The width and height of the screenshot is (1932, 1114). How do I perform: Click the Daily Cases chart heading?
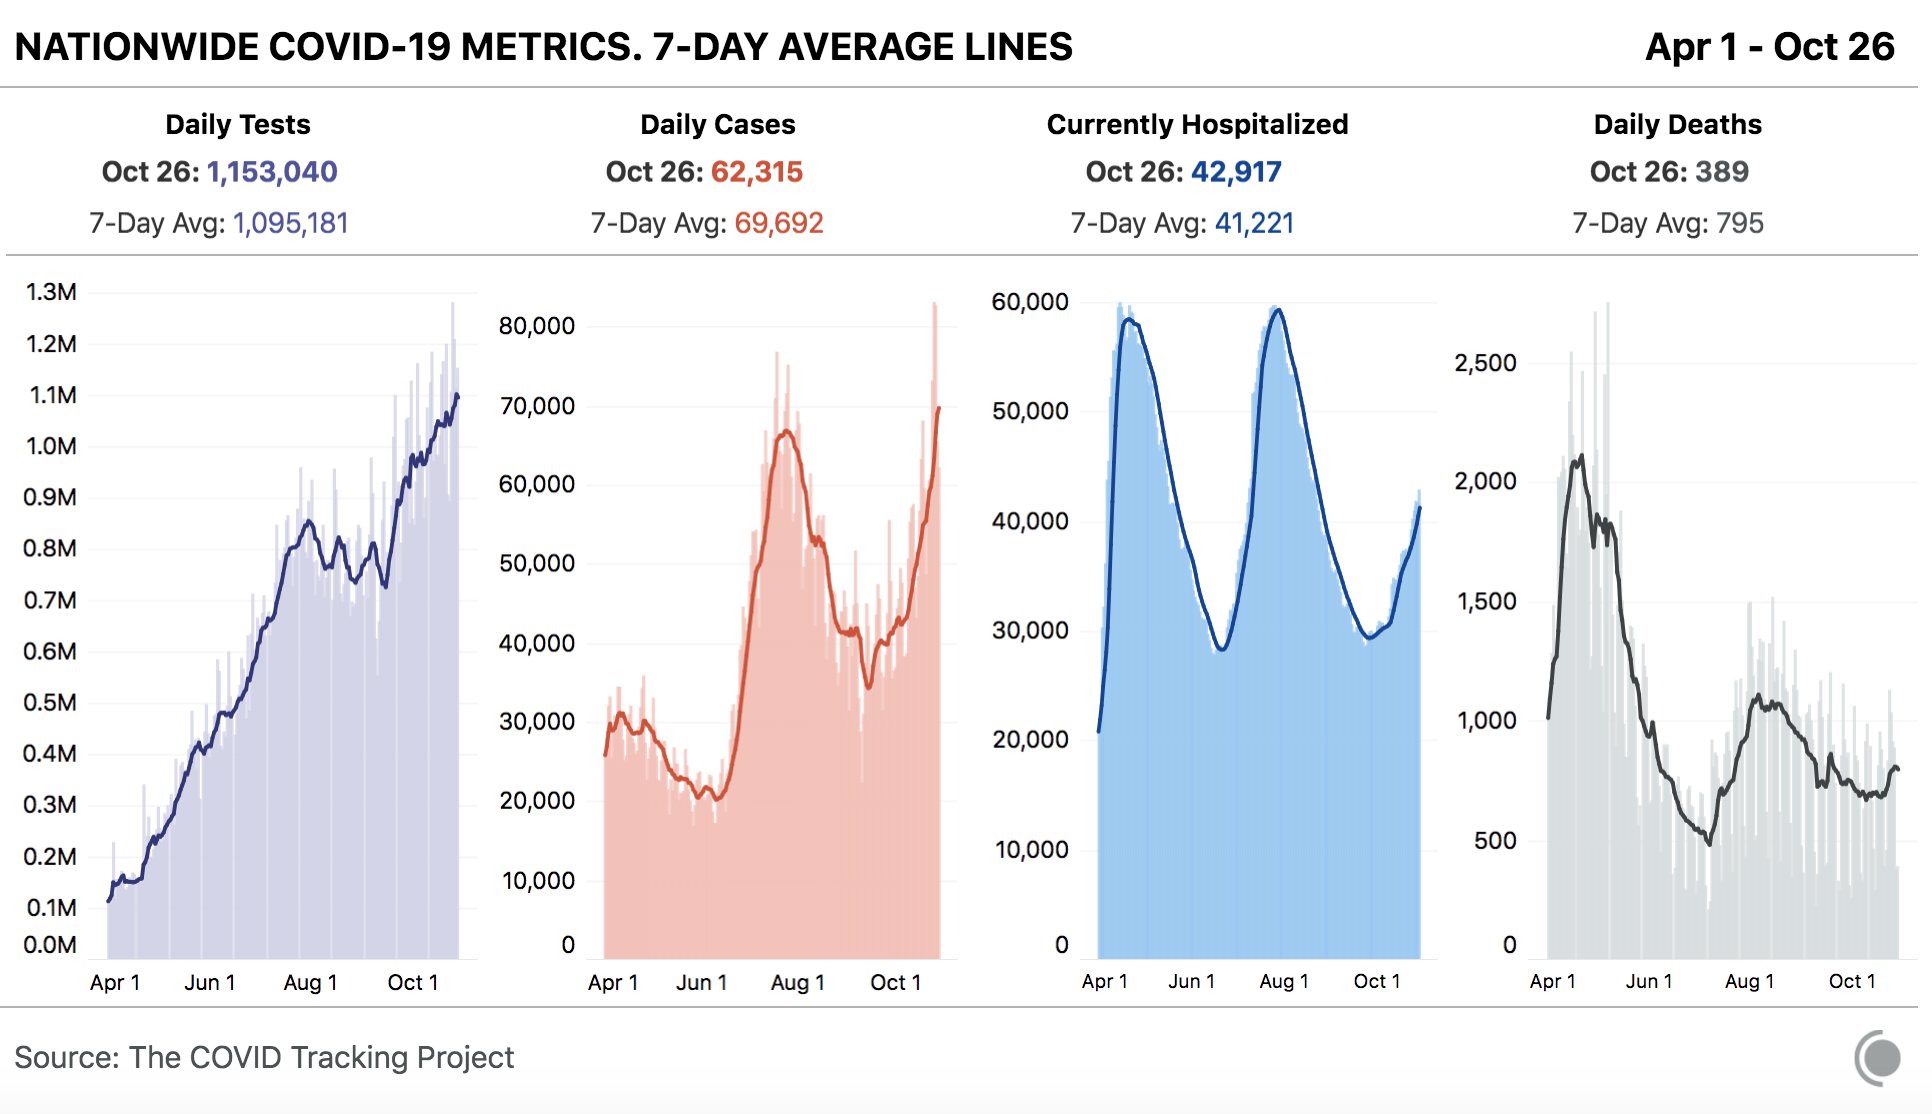[x=717, y=125]
